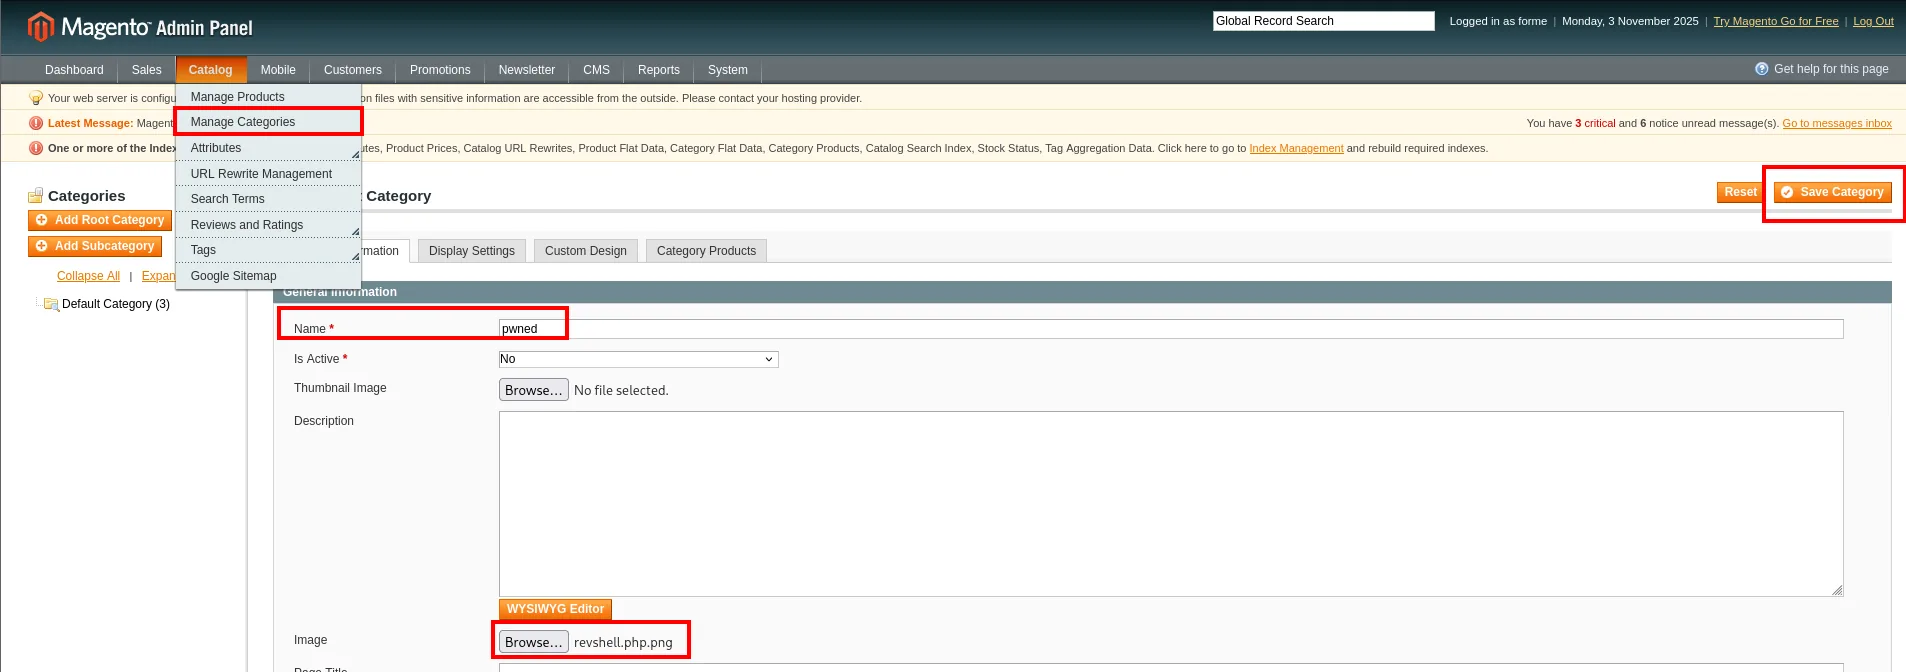The width and height of the screenshot is (1906, 672).
Task: Click the lightbulb icon on server warning
Action: pos(36,98)
